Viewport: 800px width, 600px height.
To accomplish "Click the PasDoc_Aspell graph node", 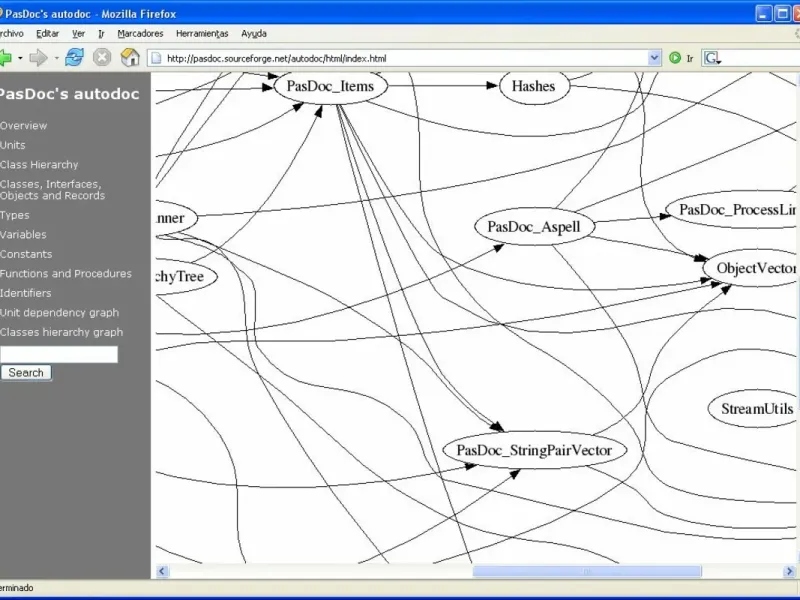I will 534,226.
